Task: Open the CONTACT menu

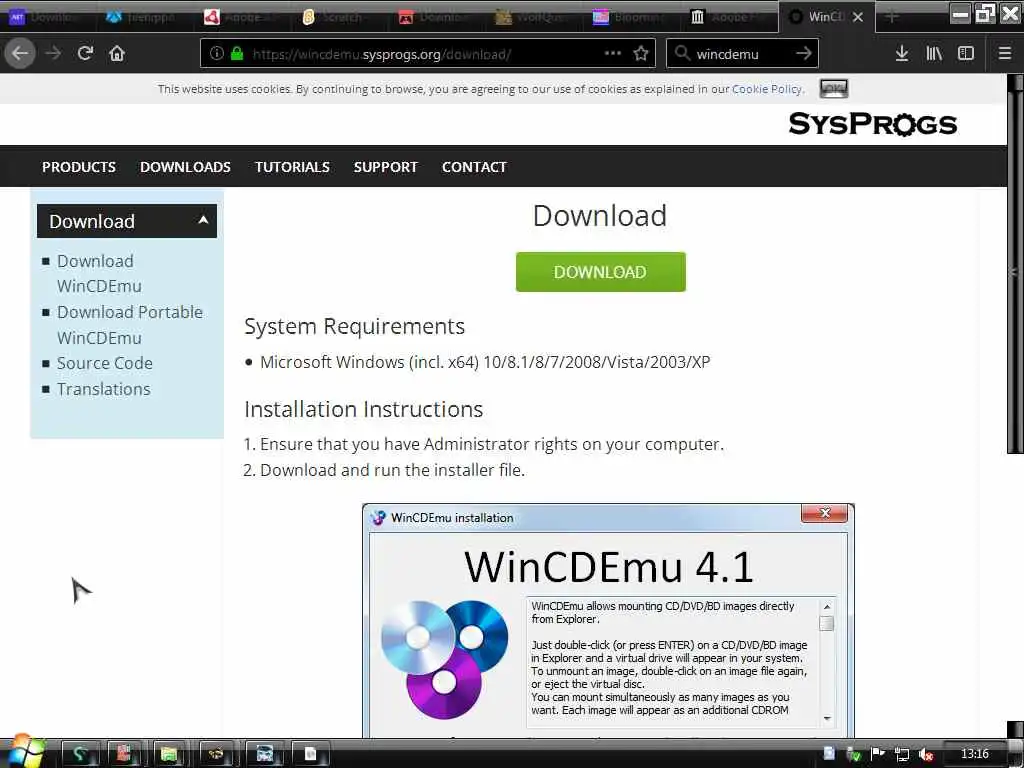Action: pos(474,167)
